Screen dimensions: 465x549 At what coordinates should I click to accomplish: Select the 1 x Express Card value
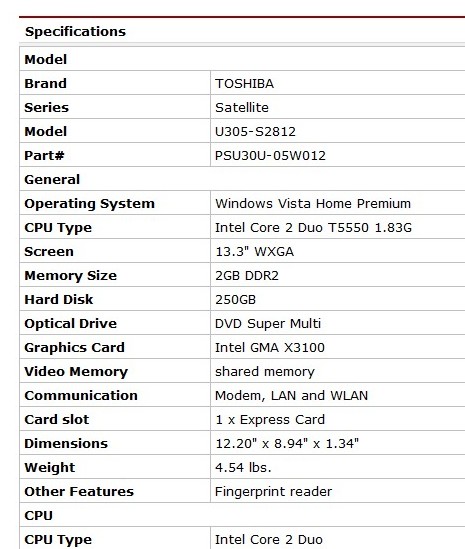pos(270,419)
